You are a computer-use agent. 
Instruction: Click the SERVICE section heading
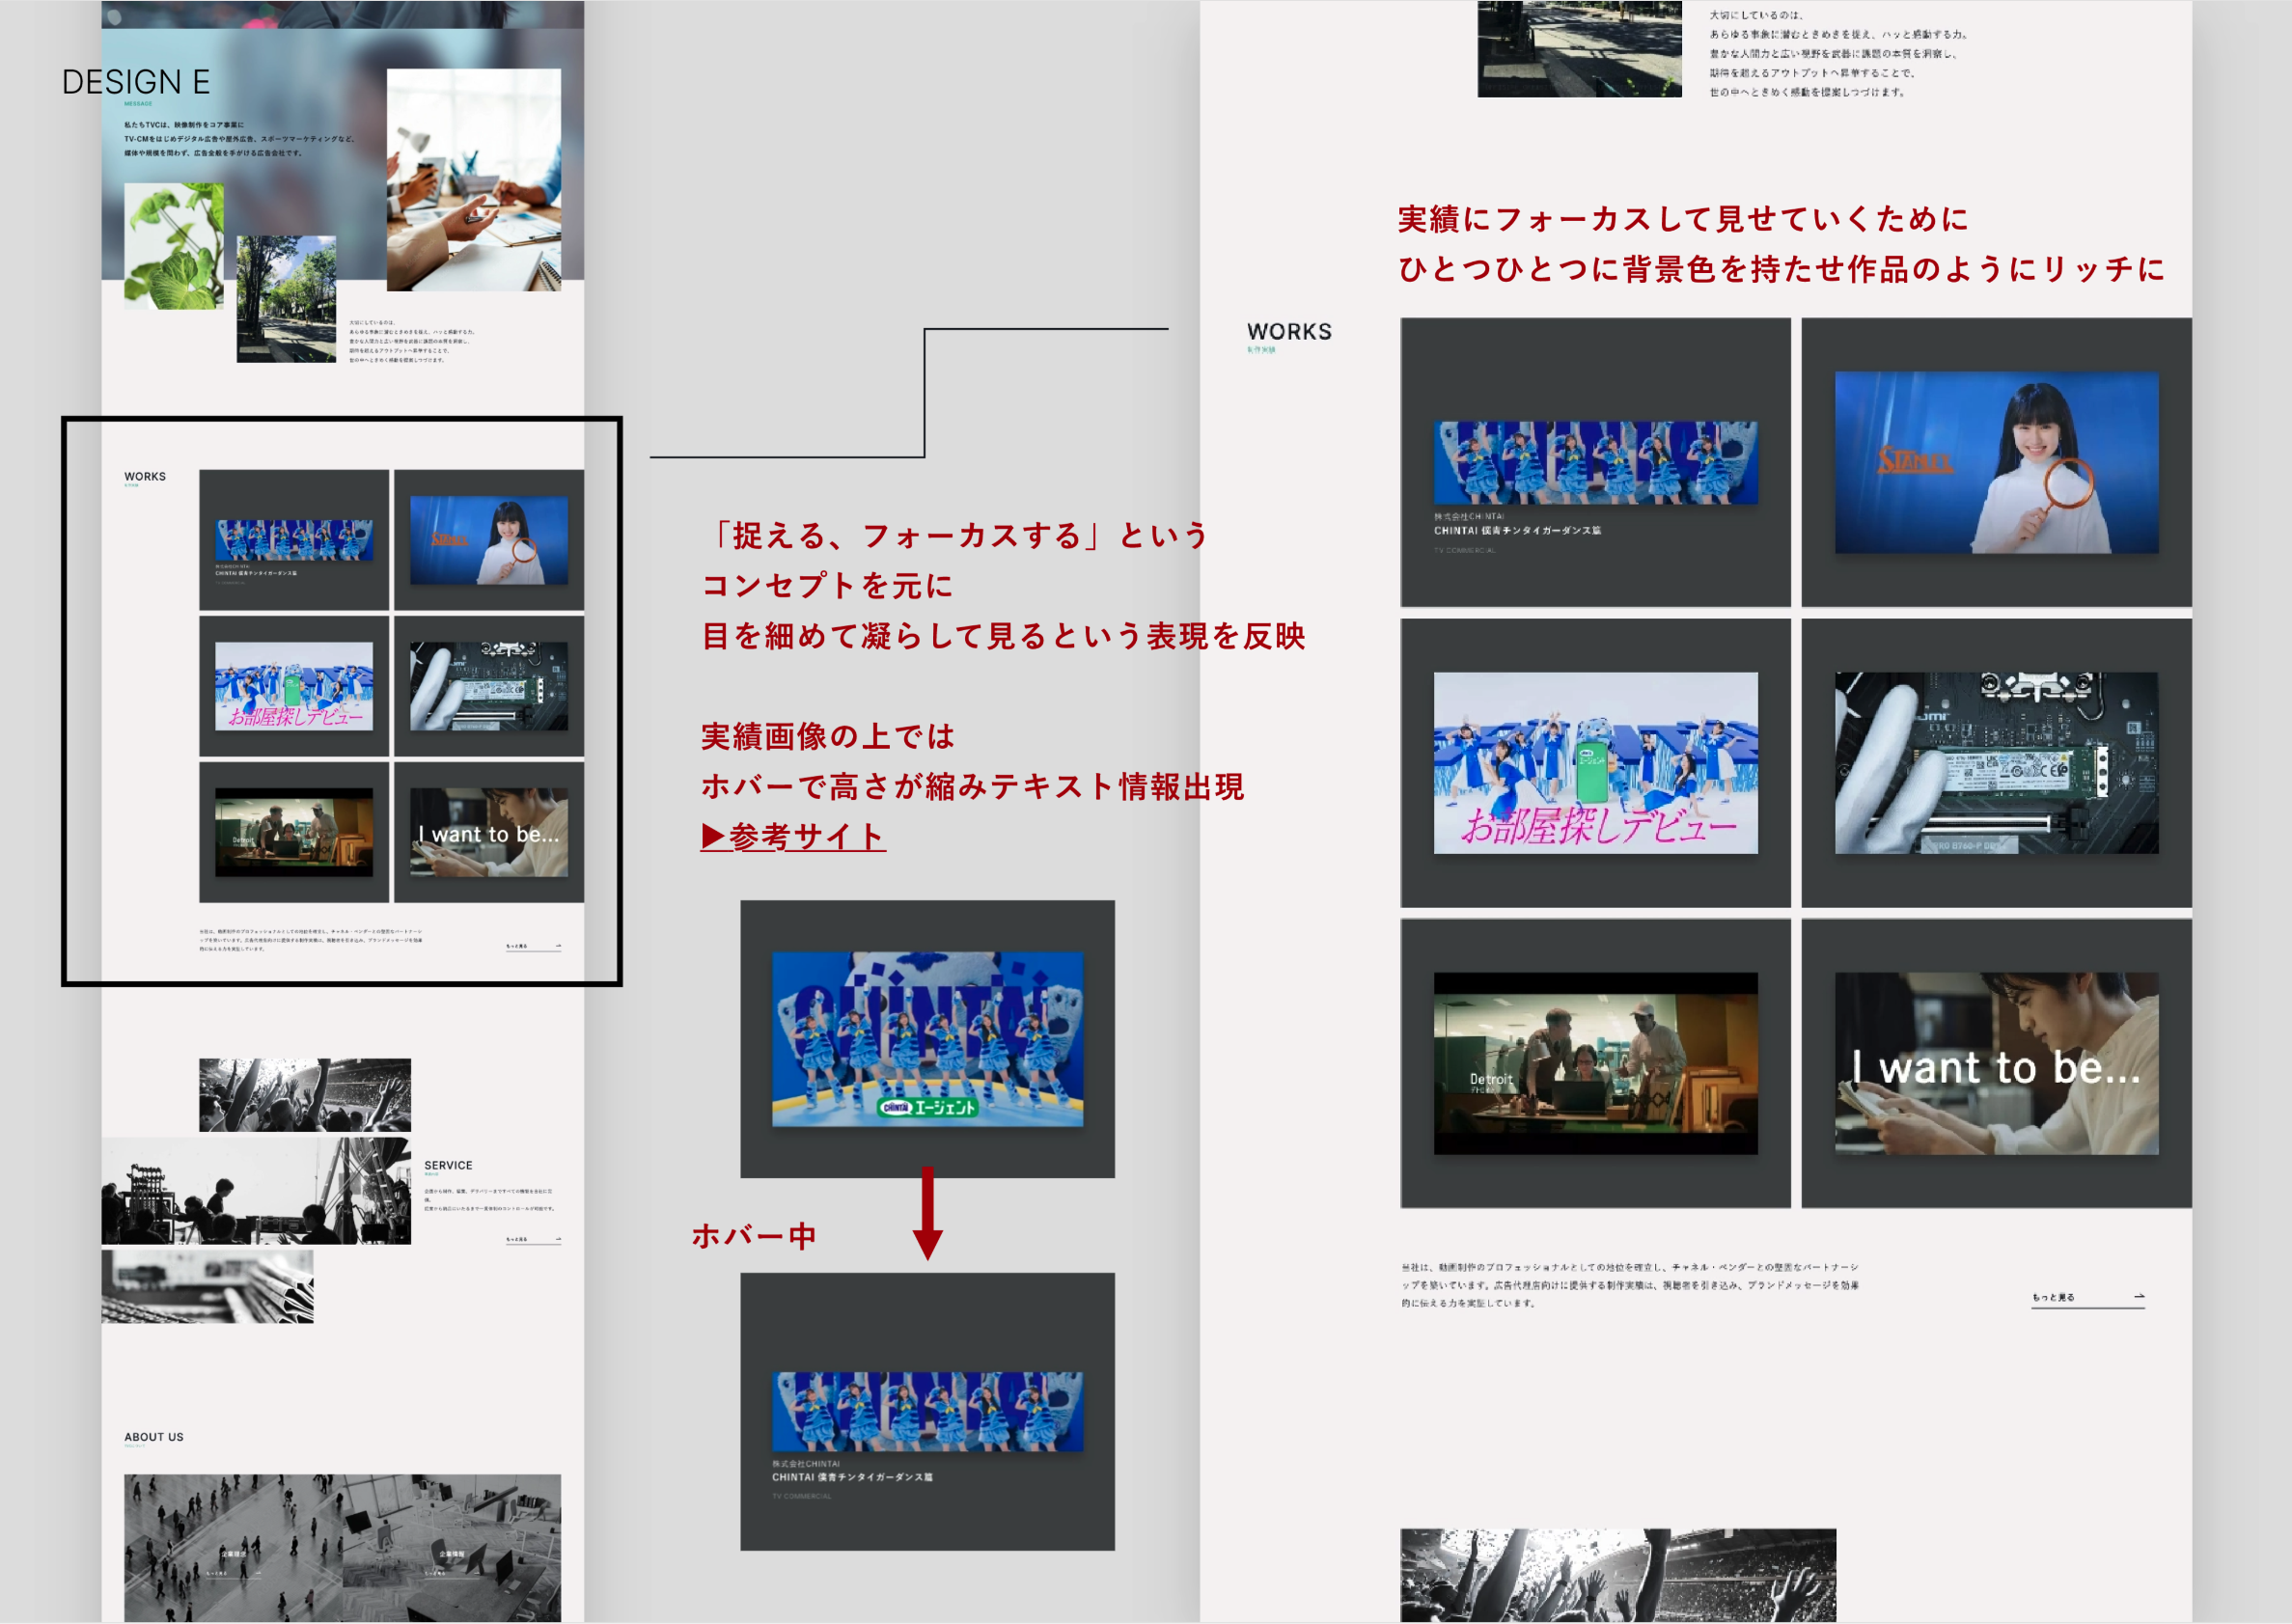[x=448, y=1165]
